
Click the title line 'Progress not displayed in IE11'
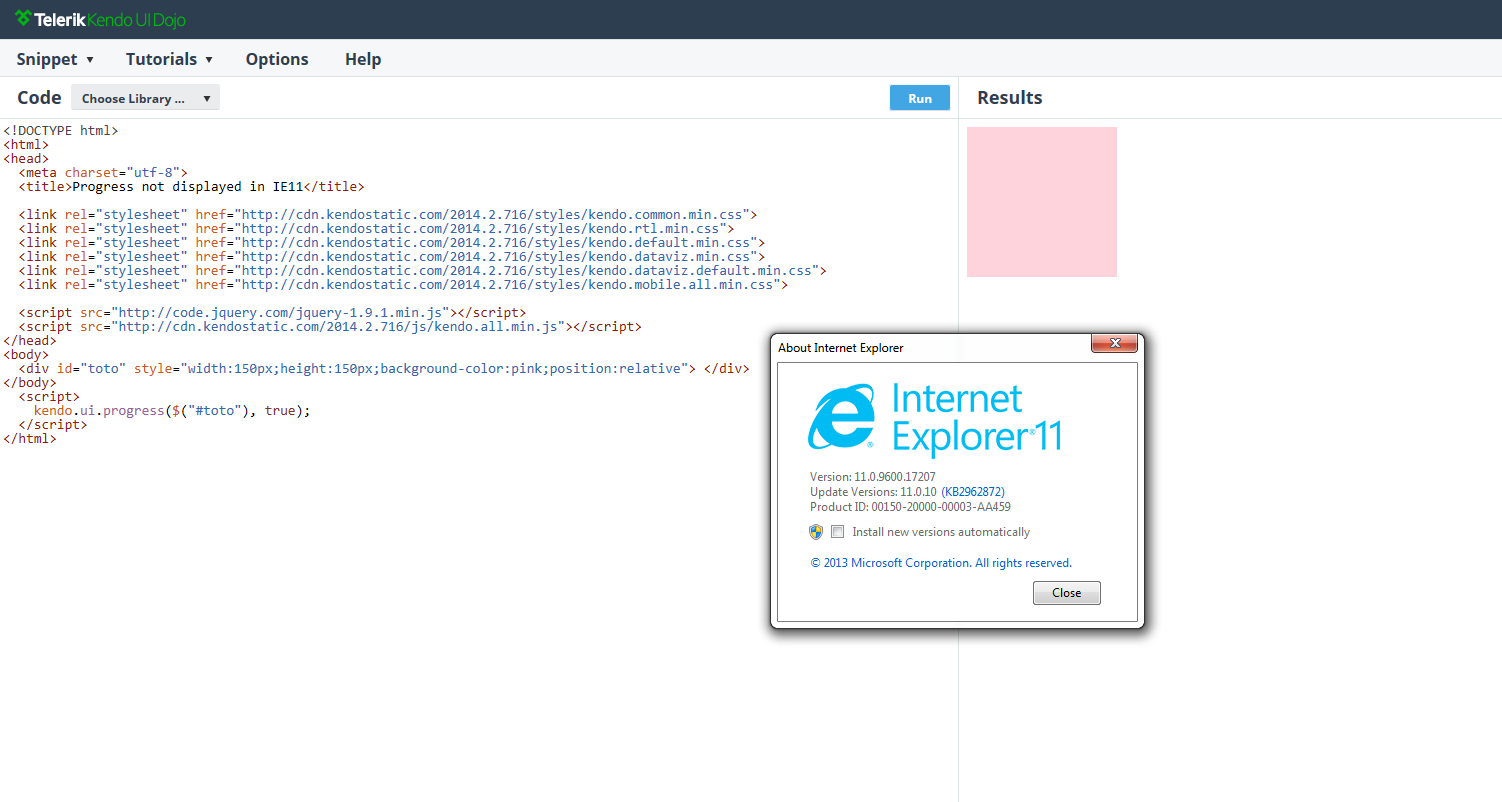(x=192, y=187)
